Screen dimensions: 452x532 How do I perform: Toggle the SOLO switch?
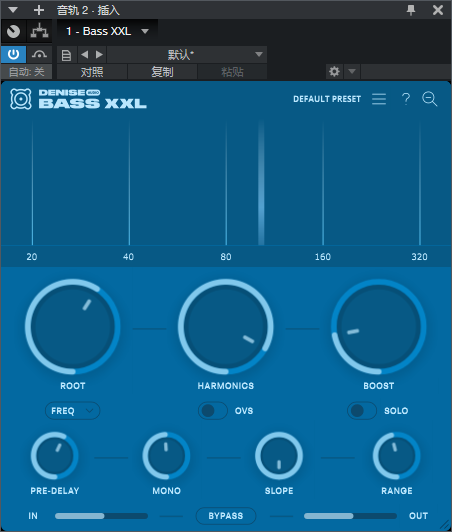click(x=362, y=411)
